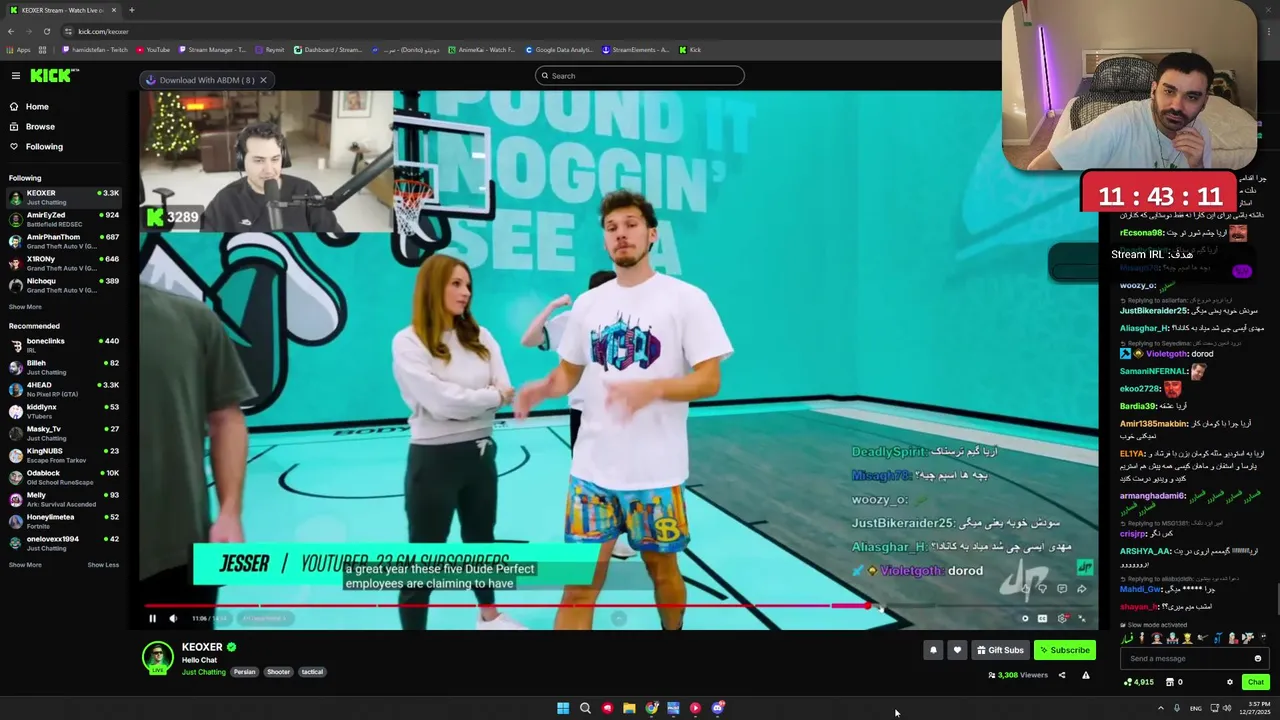Seek on the red video progress bar
This screenshot has width=1280, height=720.
(x=508, y=605)
